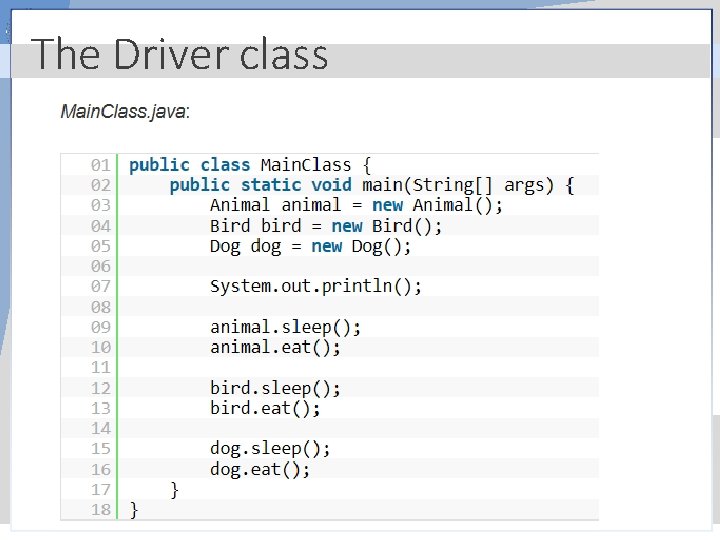Viewport: 720px width, 540px height.
Task: Click the closing brace on line 17
Action: pyautogui.click(x=174, y=490)
